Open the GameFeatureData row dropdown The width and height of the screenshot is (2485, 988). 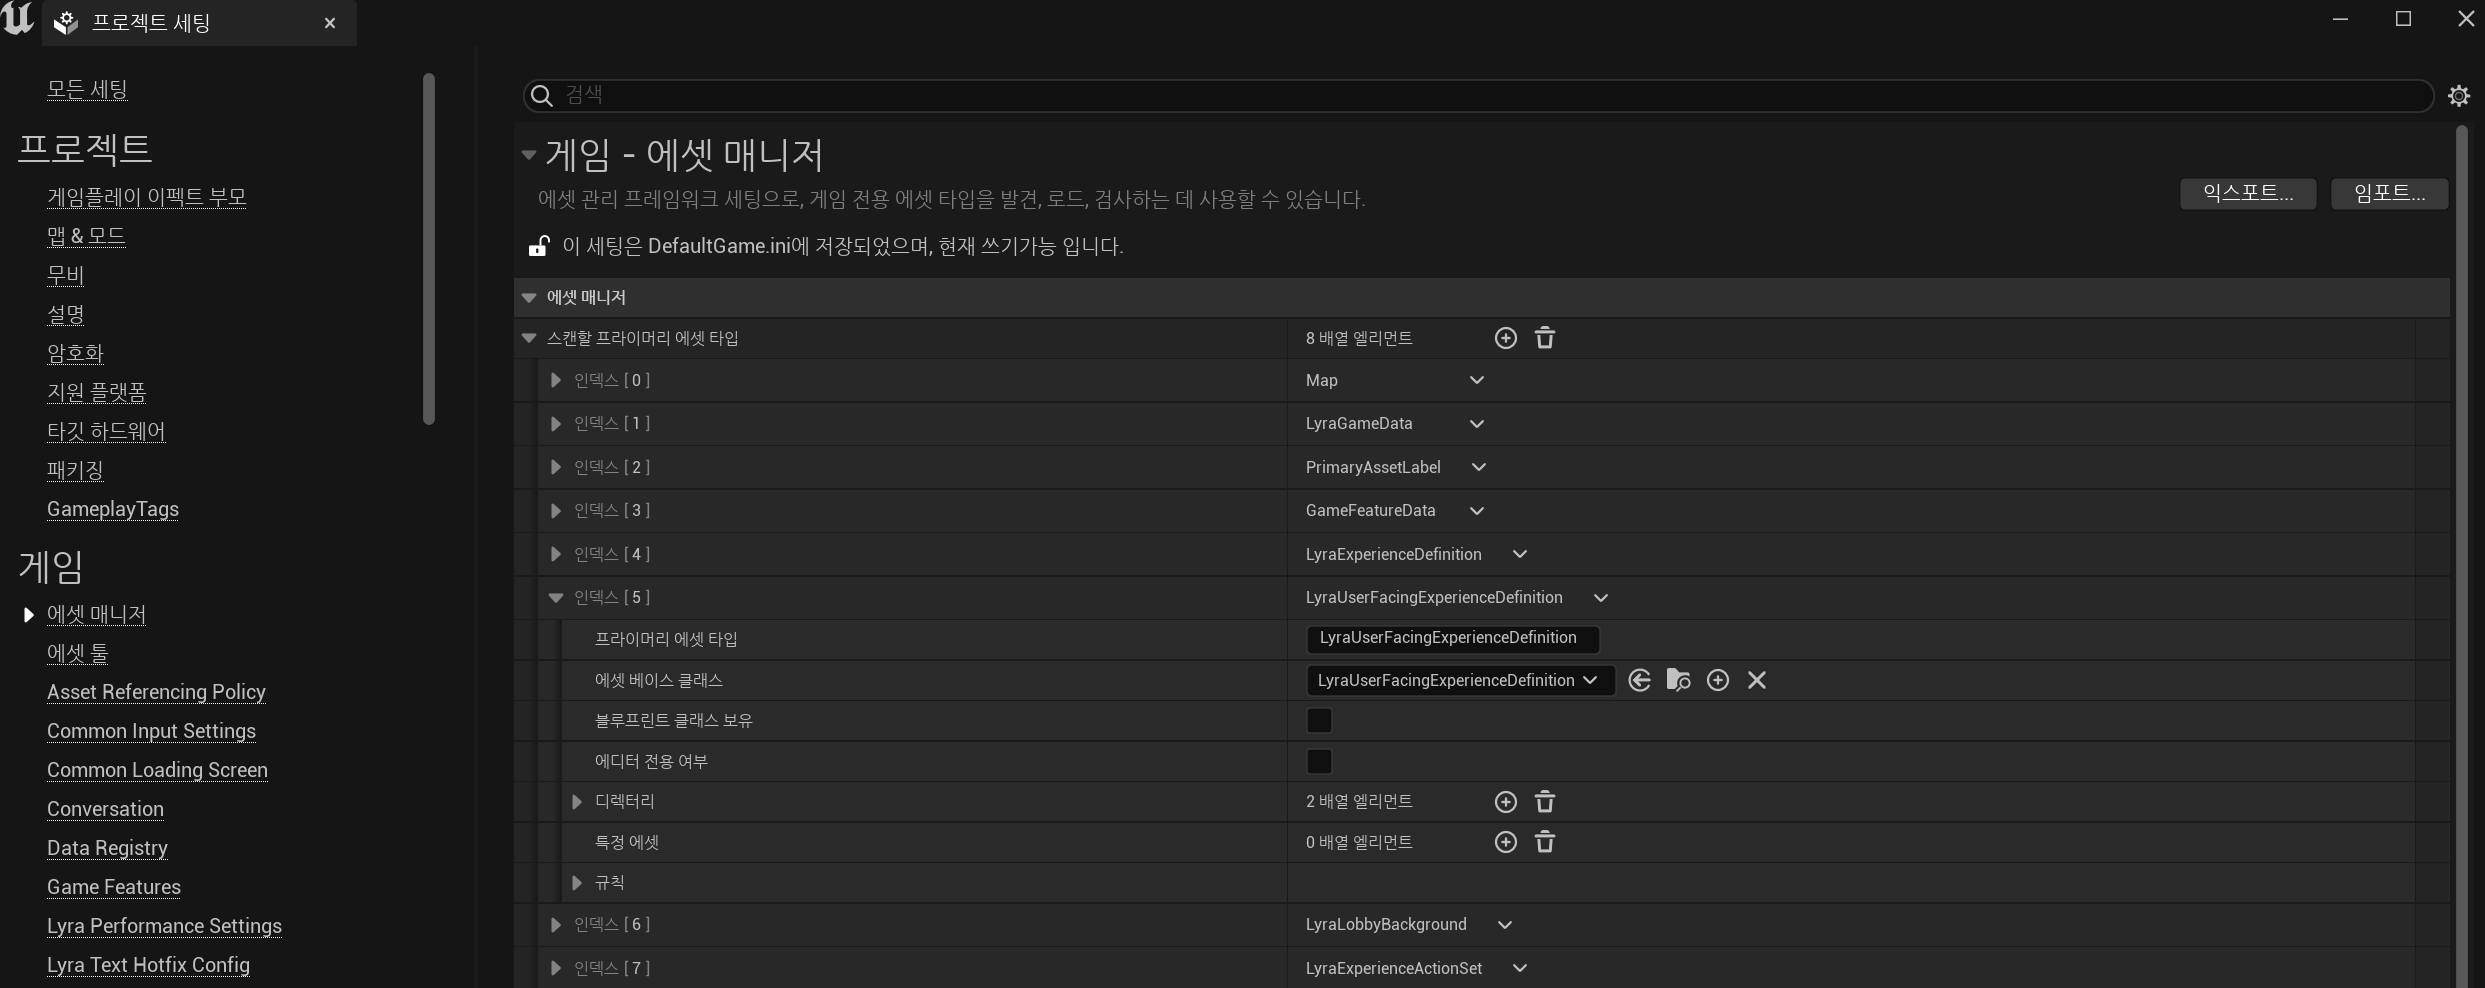(x=1477, y=511)
